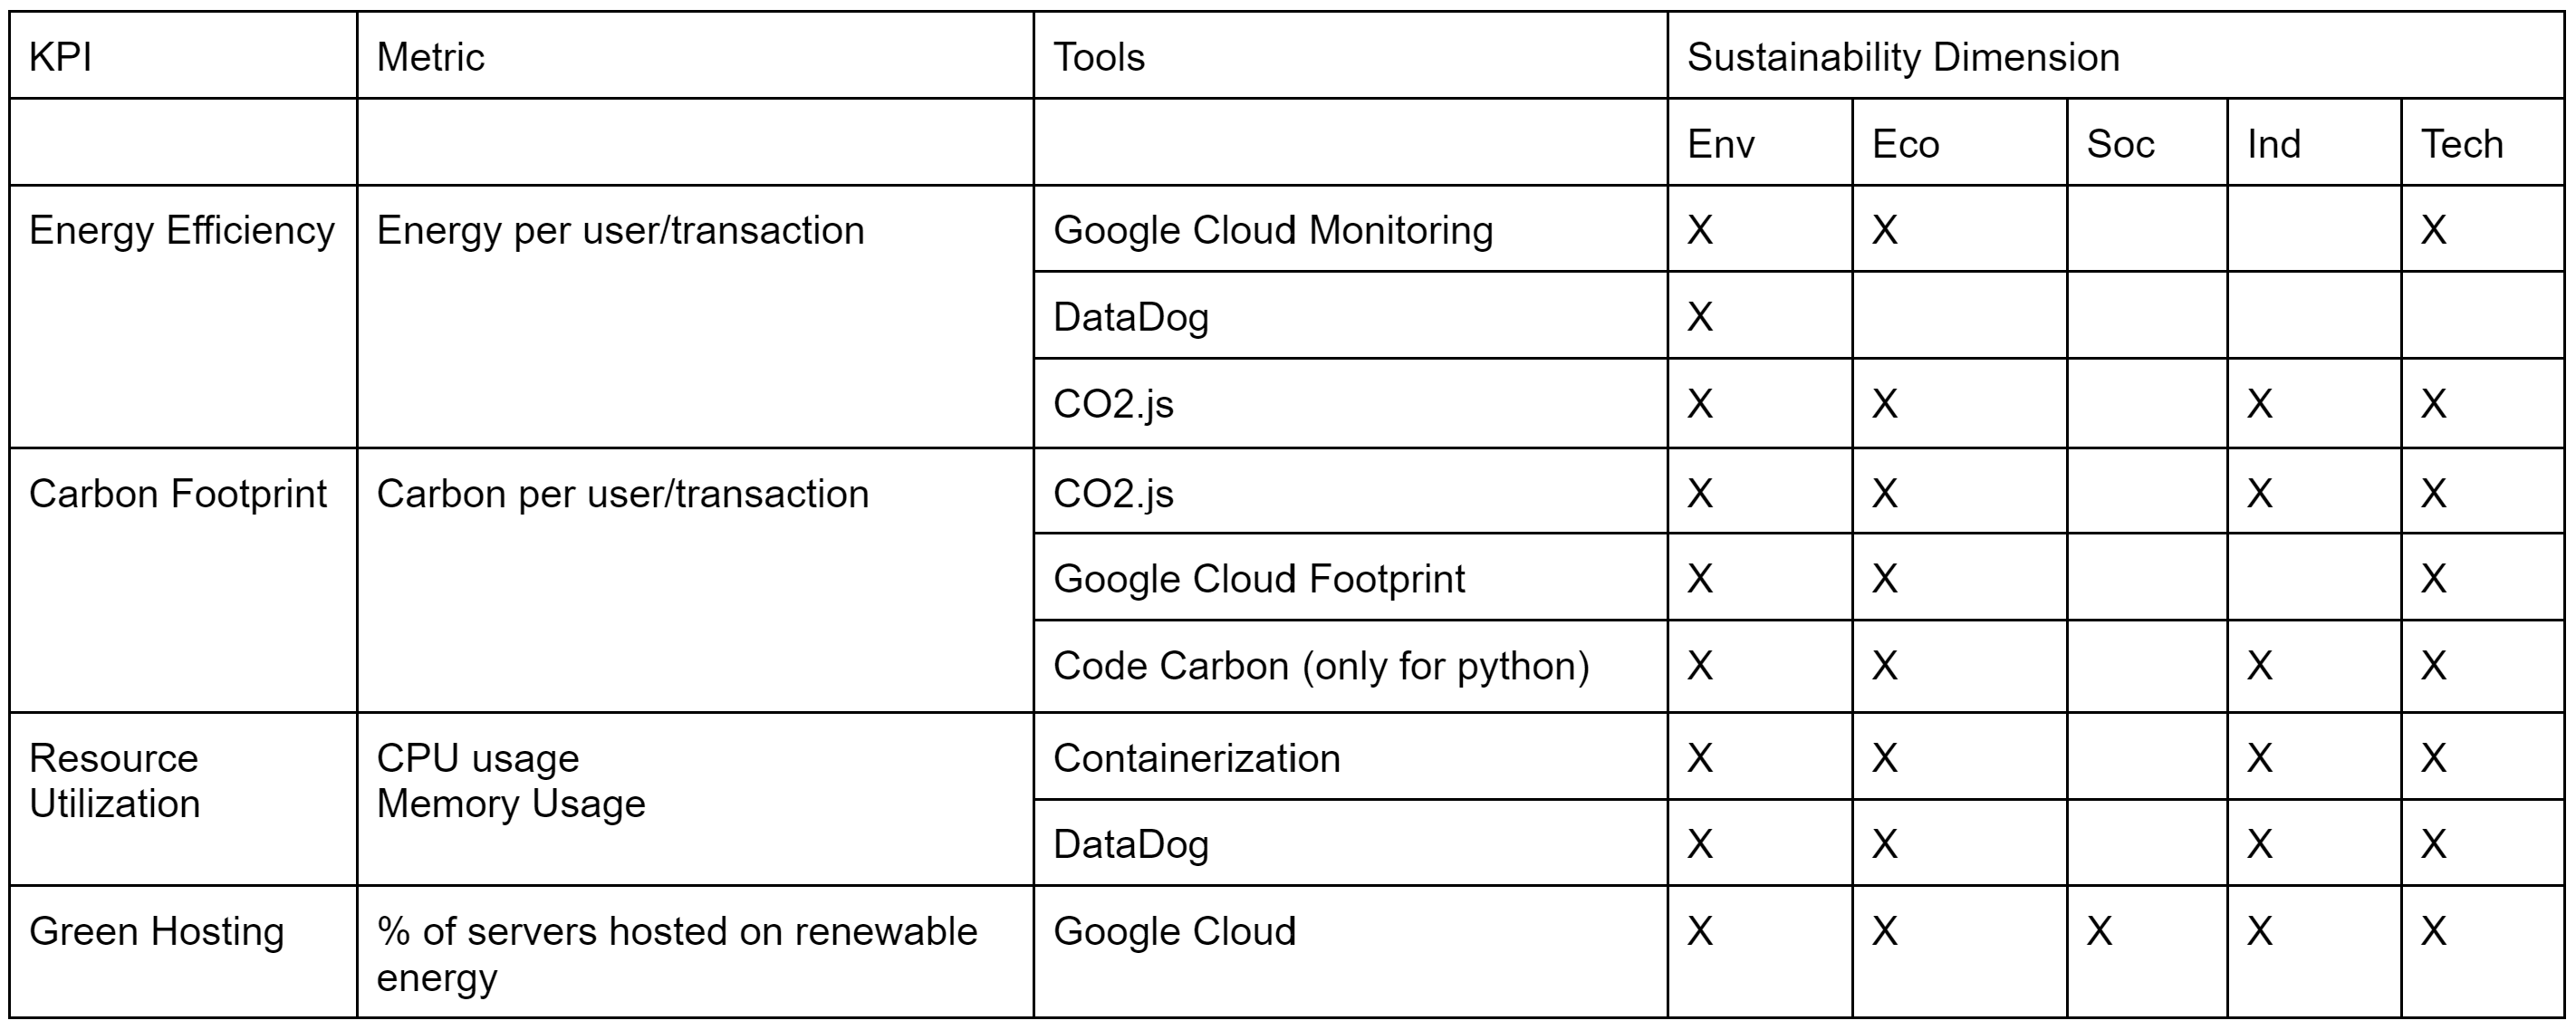Select the Sustainability Dimension header
This screenshot has width=2576, height=1030.
click(x=2115, y=56)
